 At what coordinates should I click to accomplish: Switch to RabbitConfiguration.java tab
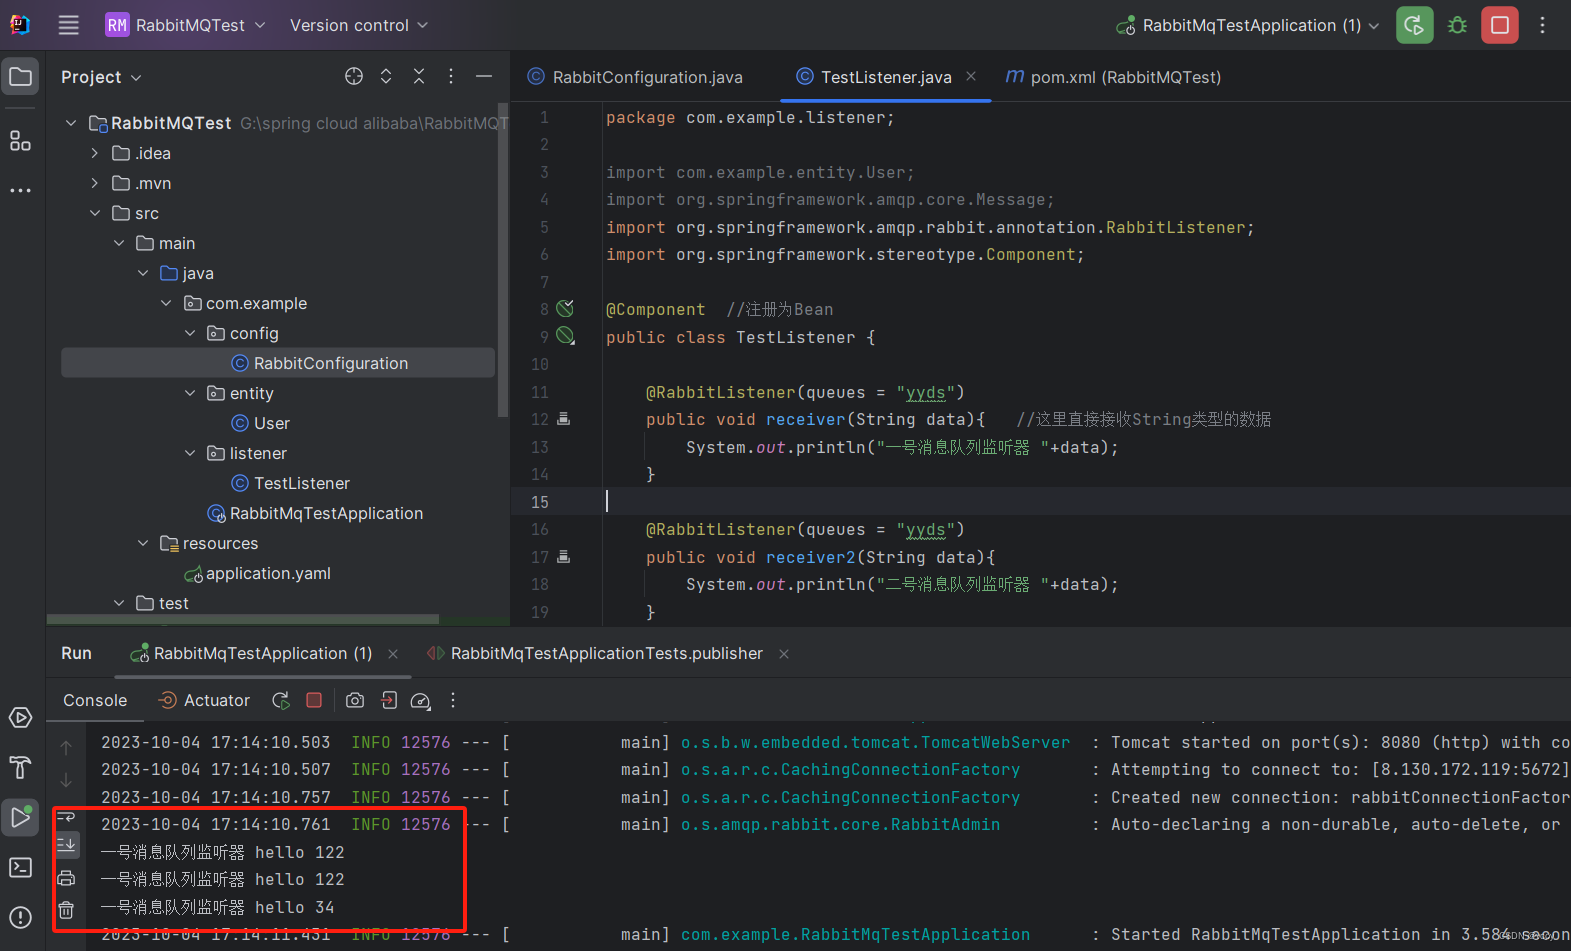[x=636, y=77]
